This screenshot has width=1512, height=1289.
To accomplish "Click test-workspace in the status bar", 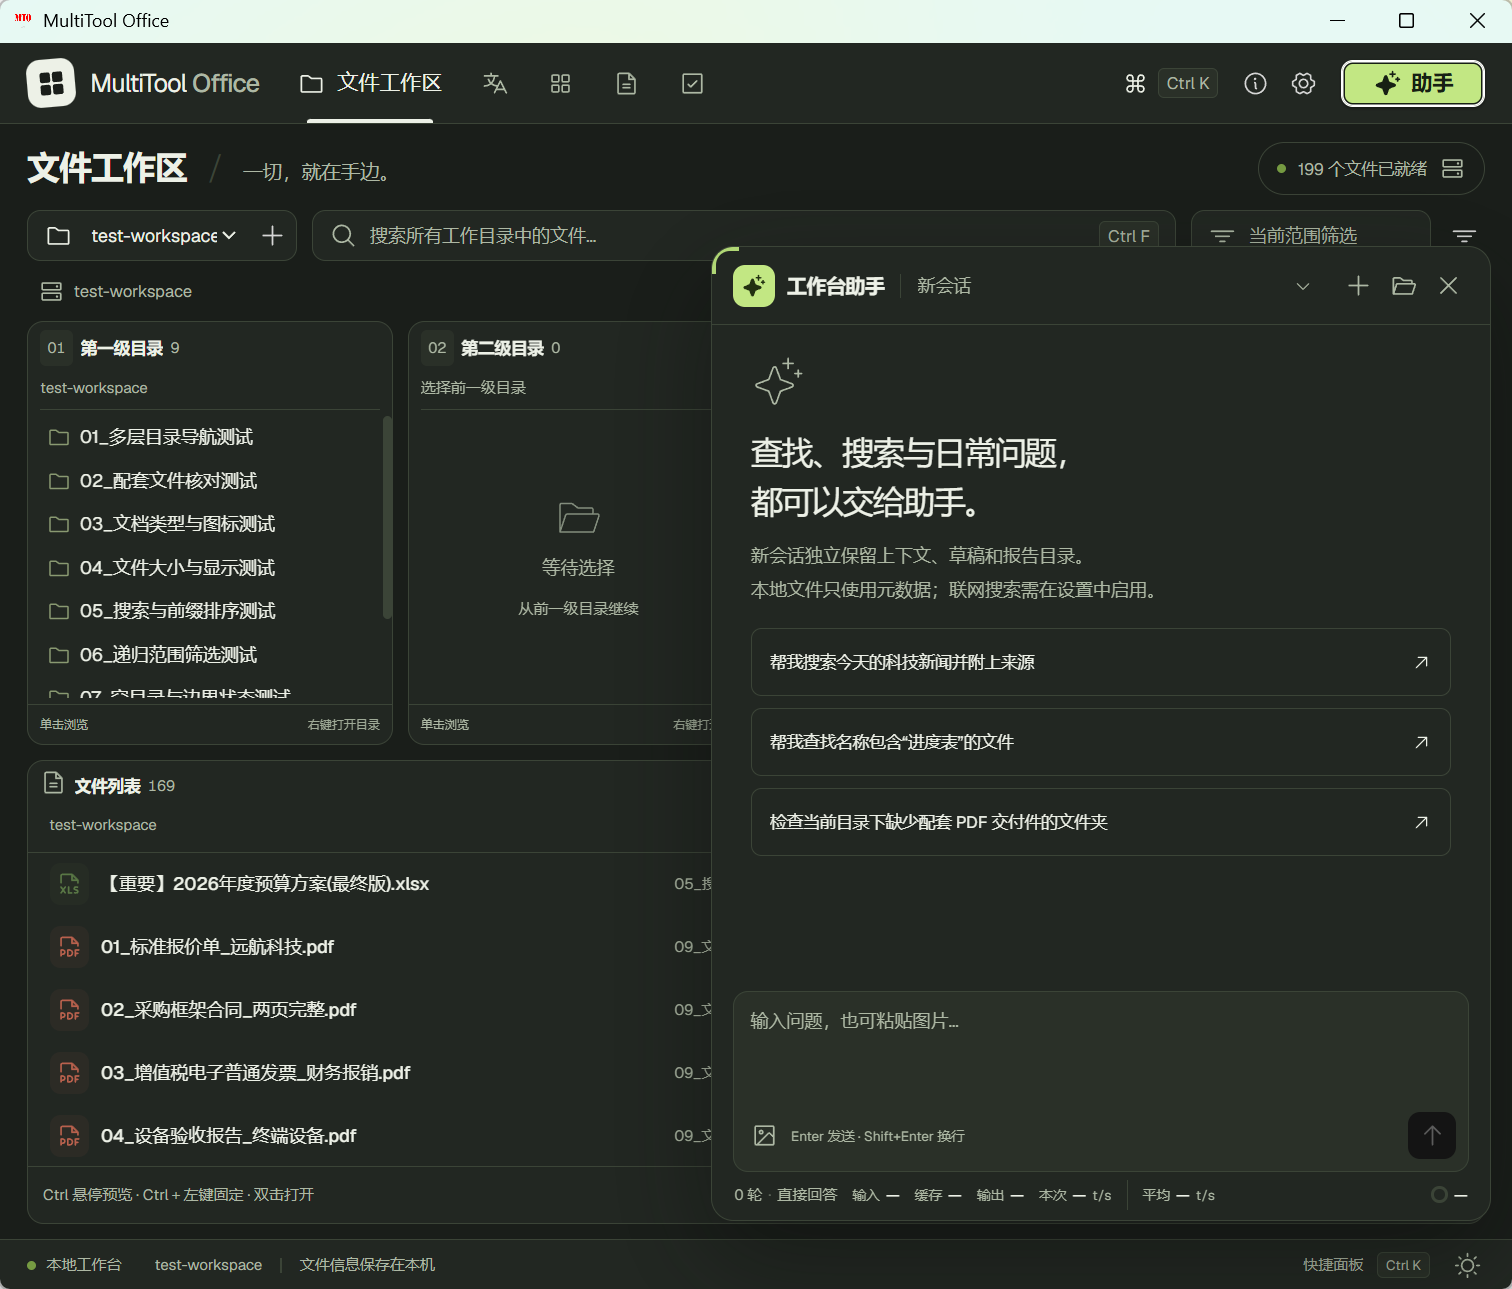I will coord(208,1265).
